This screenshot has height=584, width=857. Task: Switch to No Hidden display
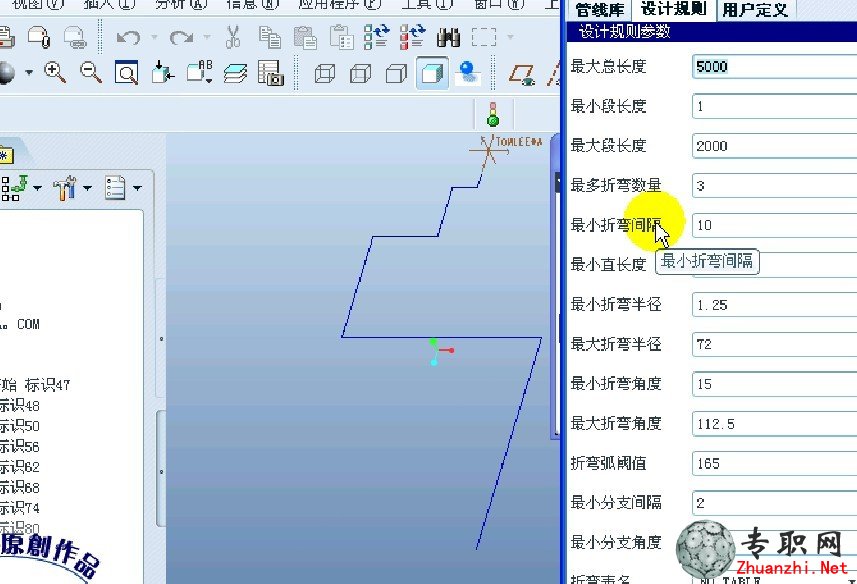[x=396, y=73]
